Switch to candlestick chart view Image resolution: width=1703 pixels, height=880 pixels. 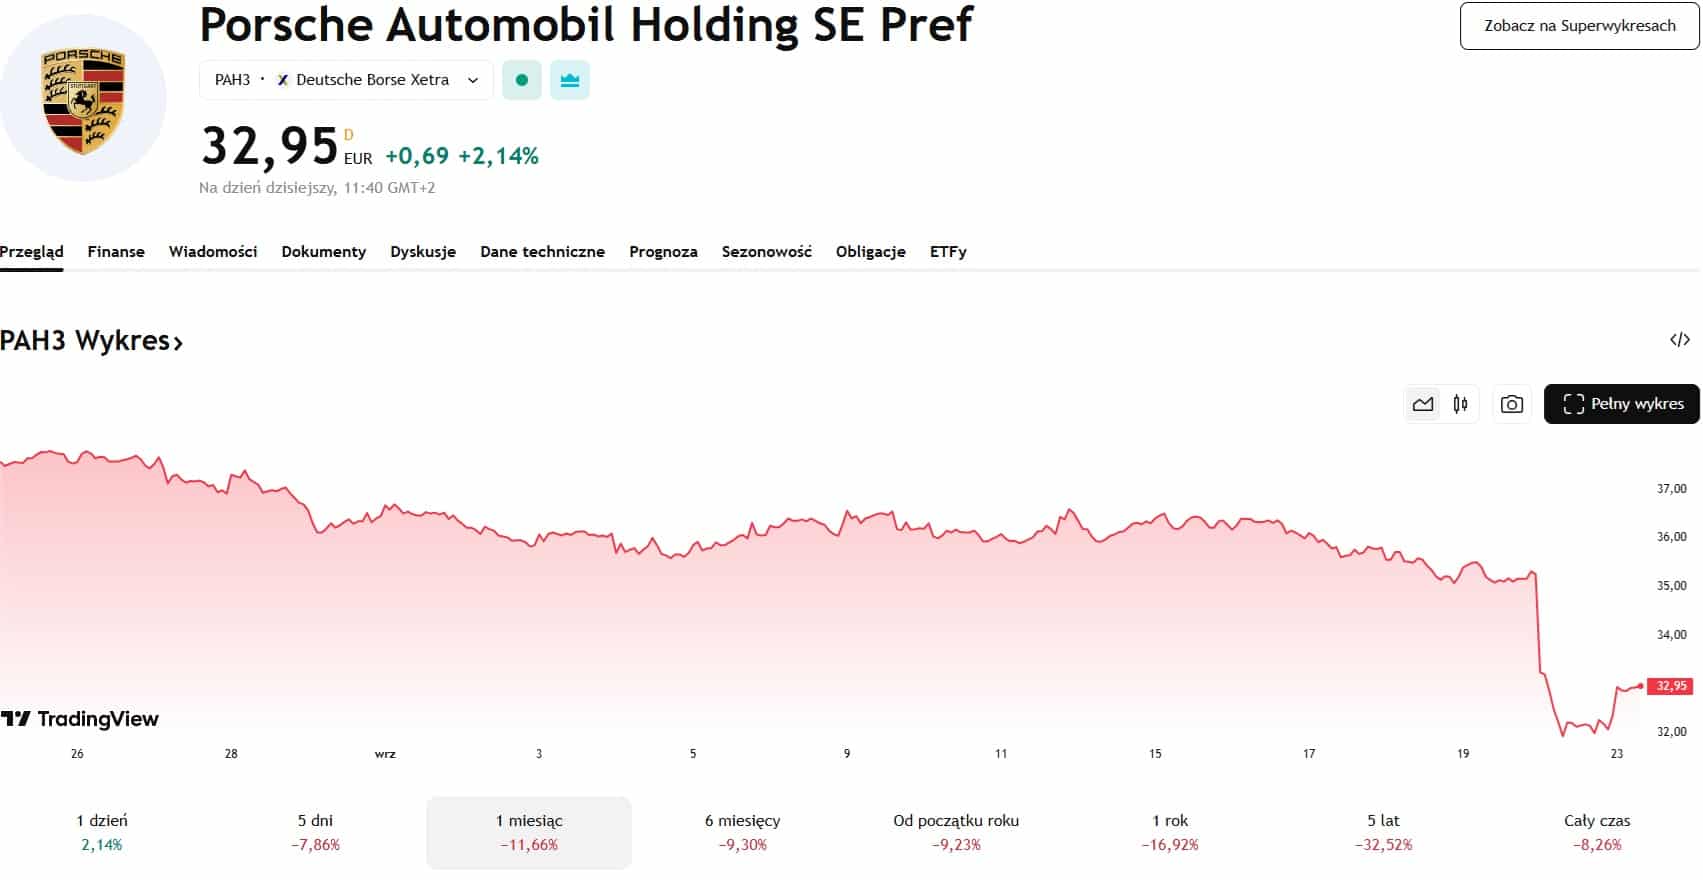[1461, 404]
